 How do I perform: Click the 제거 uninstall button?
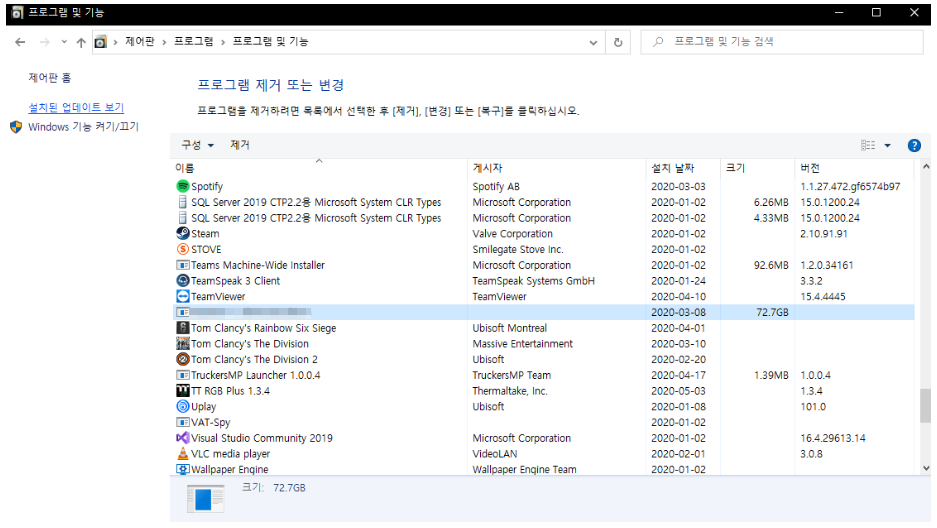(x=240, y=145)
